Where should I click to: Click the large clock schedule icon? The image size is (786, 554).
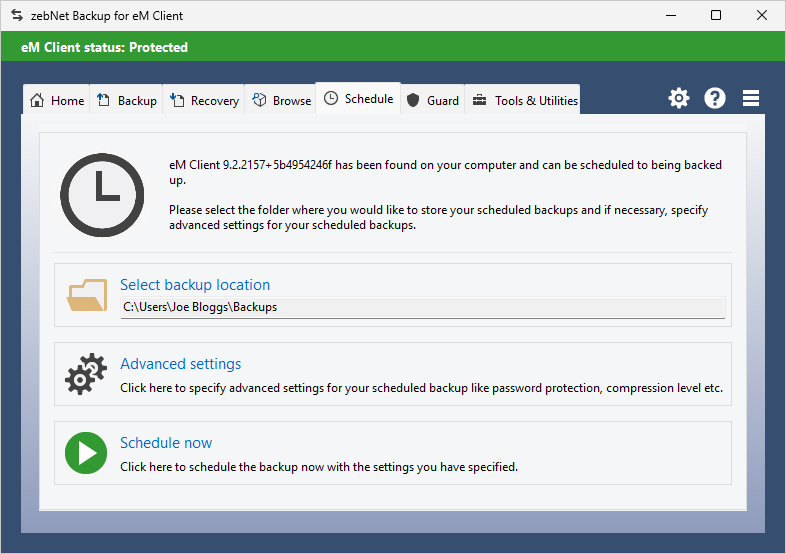[102, 194]
